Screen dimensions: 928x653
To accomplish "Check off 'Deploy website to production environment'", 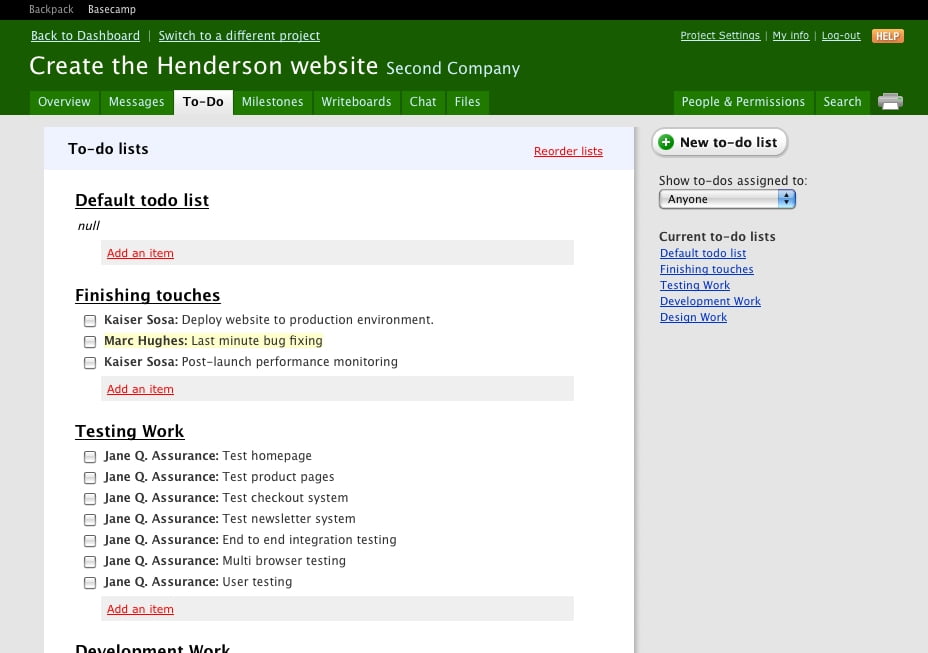I will click(90, 320).
